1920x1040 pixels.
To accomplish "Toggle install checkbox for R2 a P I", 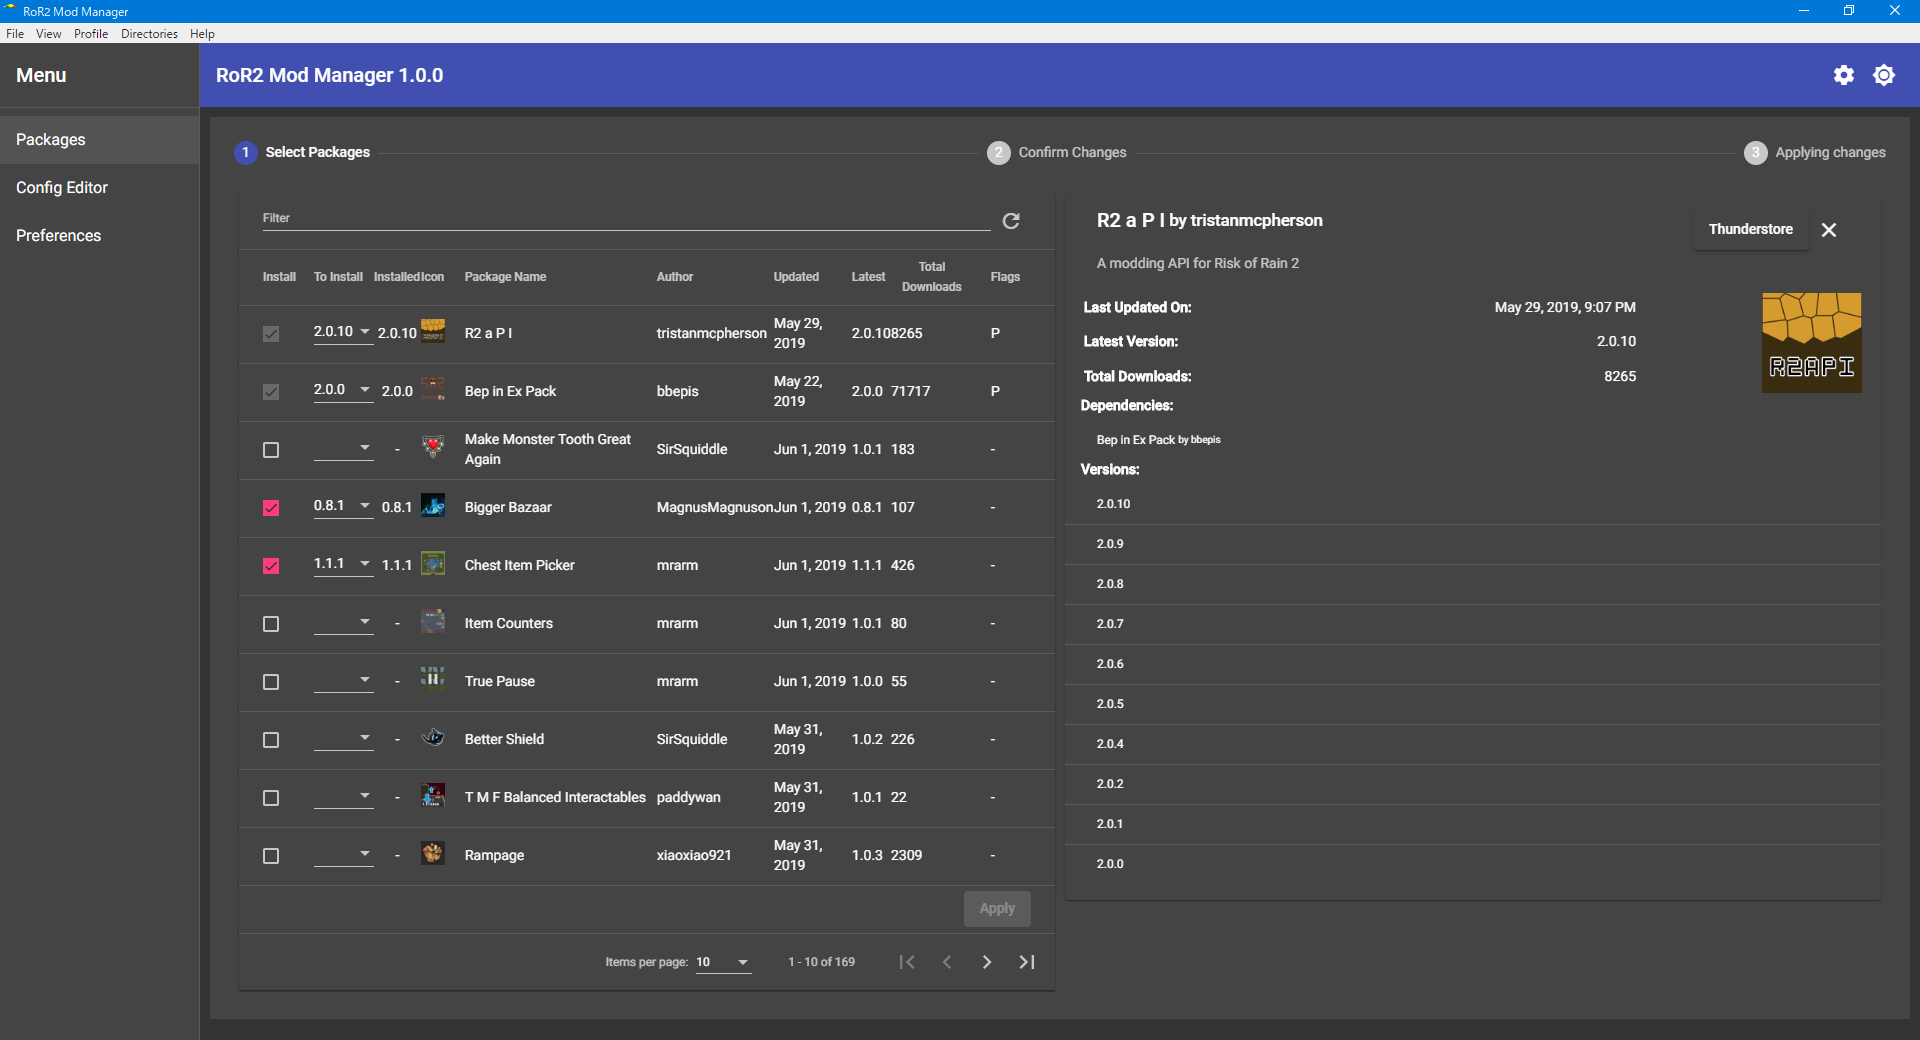I will click(x=271, y=334).
